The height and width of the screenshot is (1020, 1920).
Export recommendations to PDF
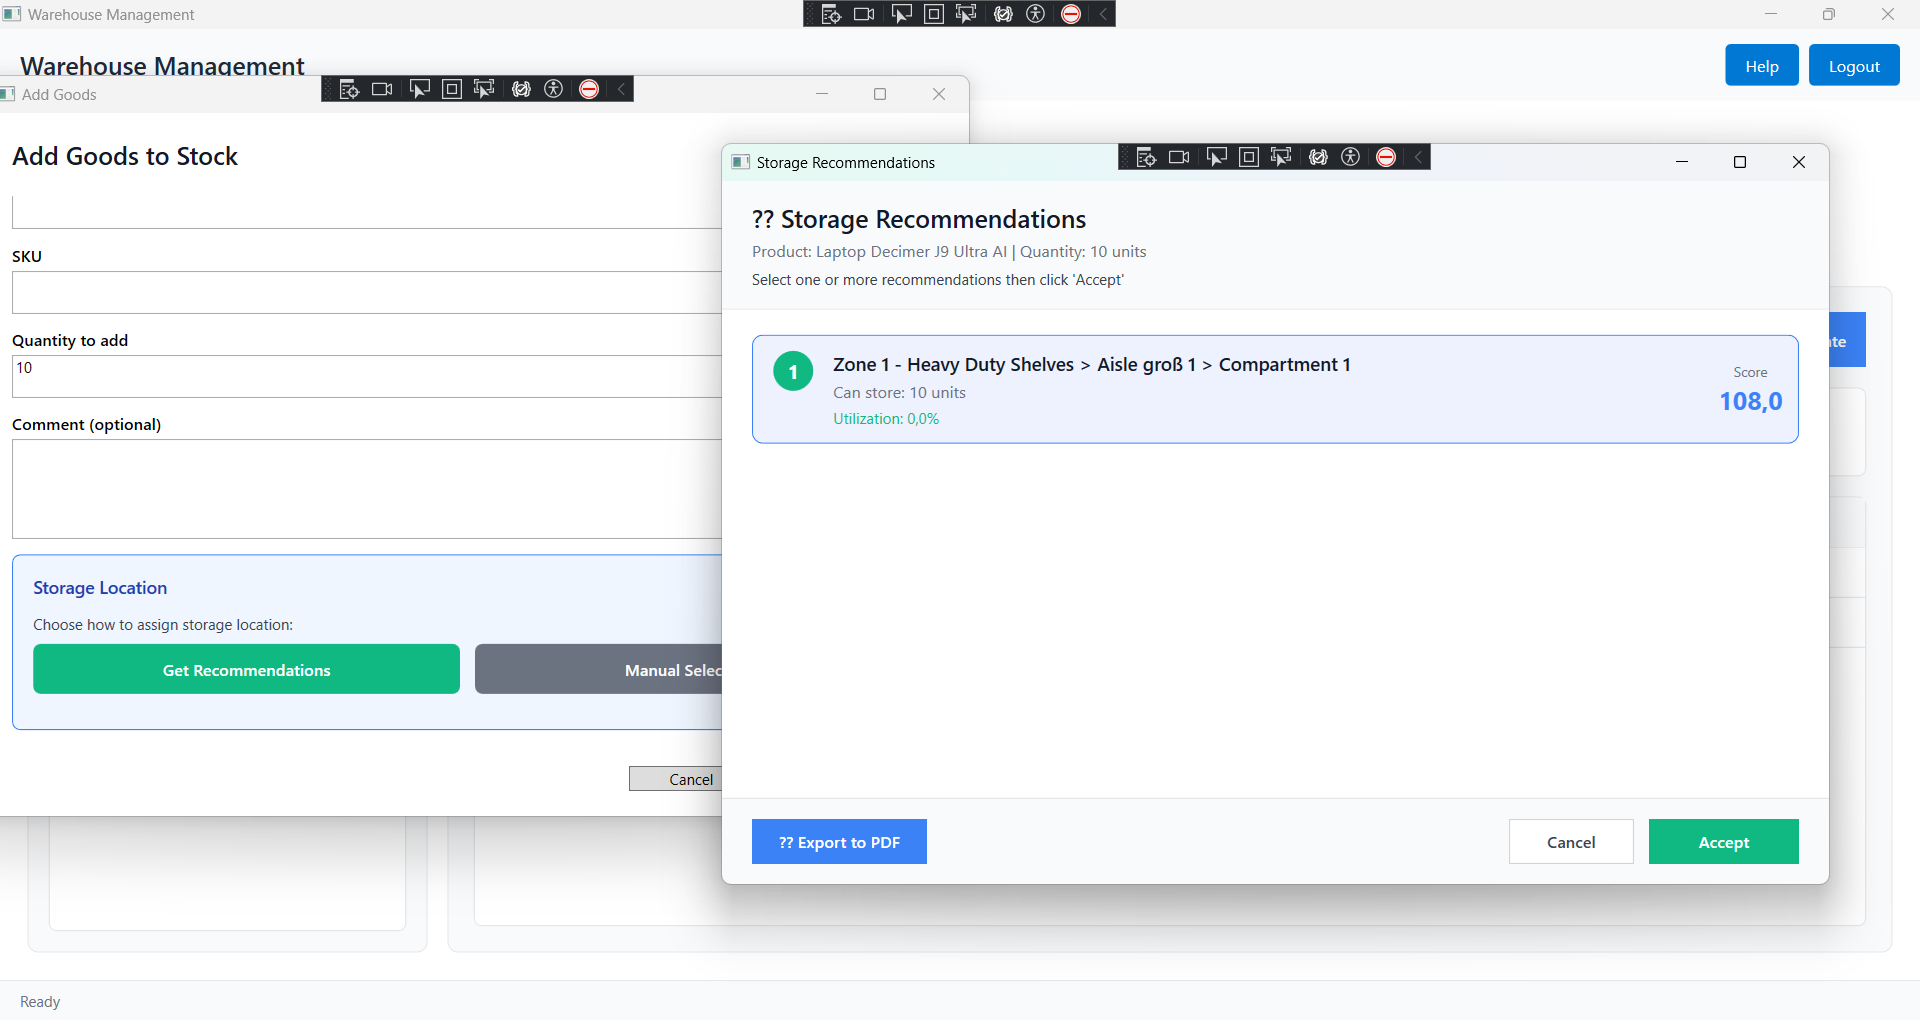coord(838,842)
